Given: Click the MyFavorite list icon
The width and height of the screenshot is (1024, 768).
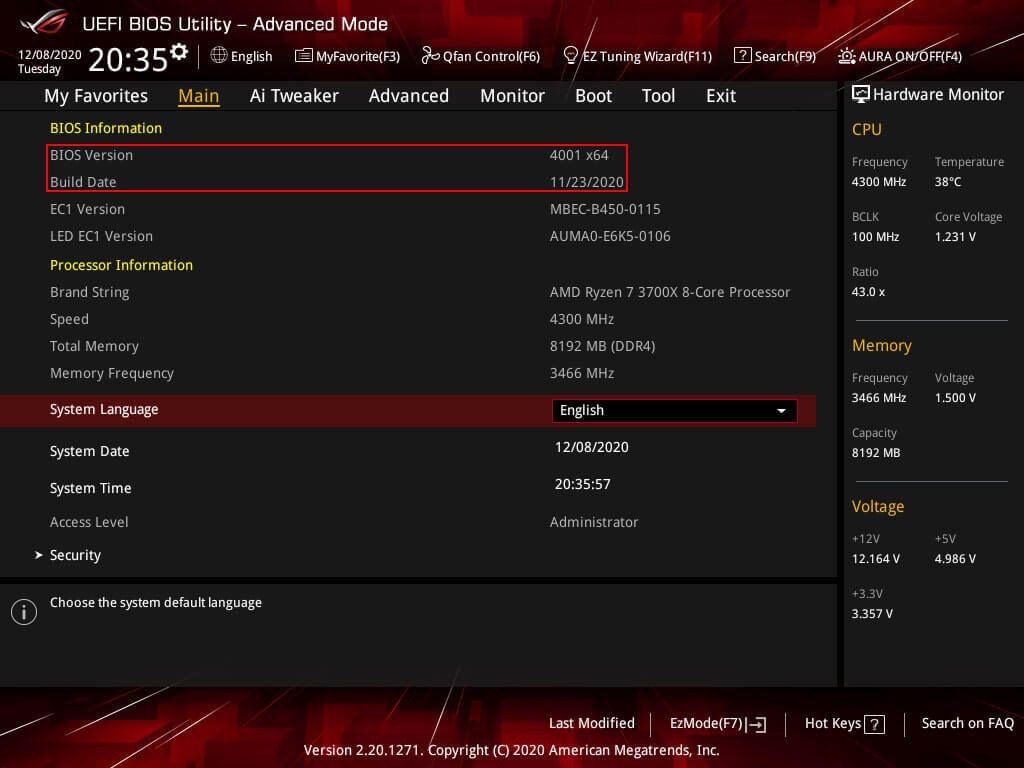Looking at the screenshot, I should [x=304, y=56].
